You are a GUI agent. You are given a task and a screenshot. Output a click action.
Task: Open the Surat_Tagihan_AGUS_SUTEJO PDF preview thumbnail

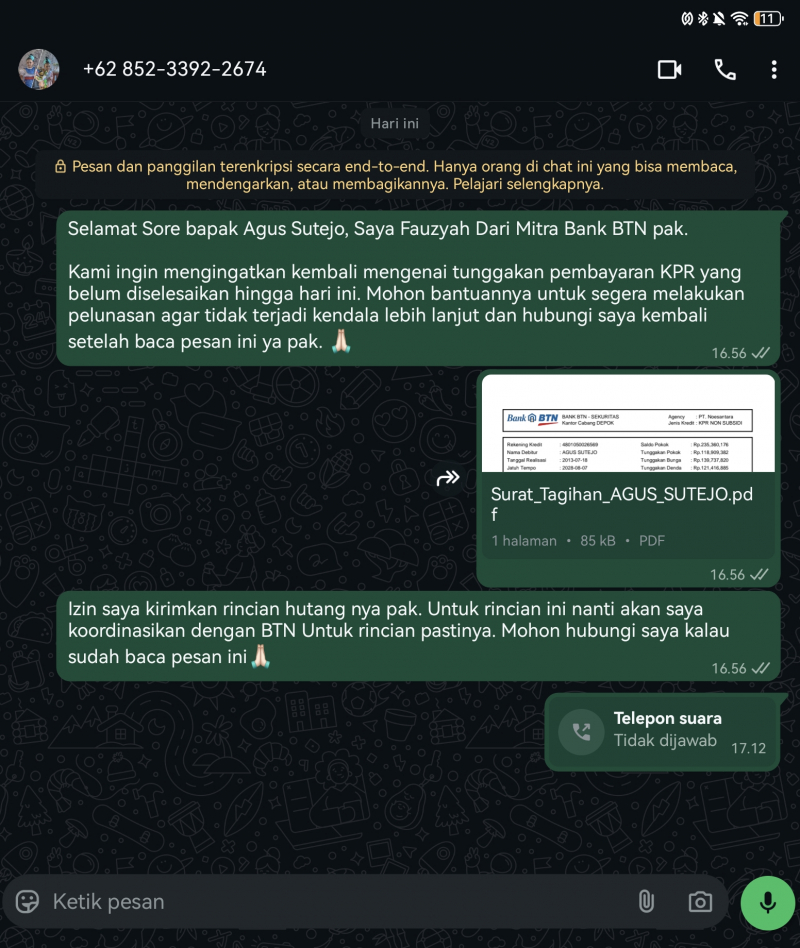pyautogui.click(x=628, y=423)
